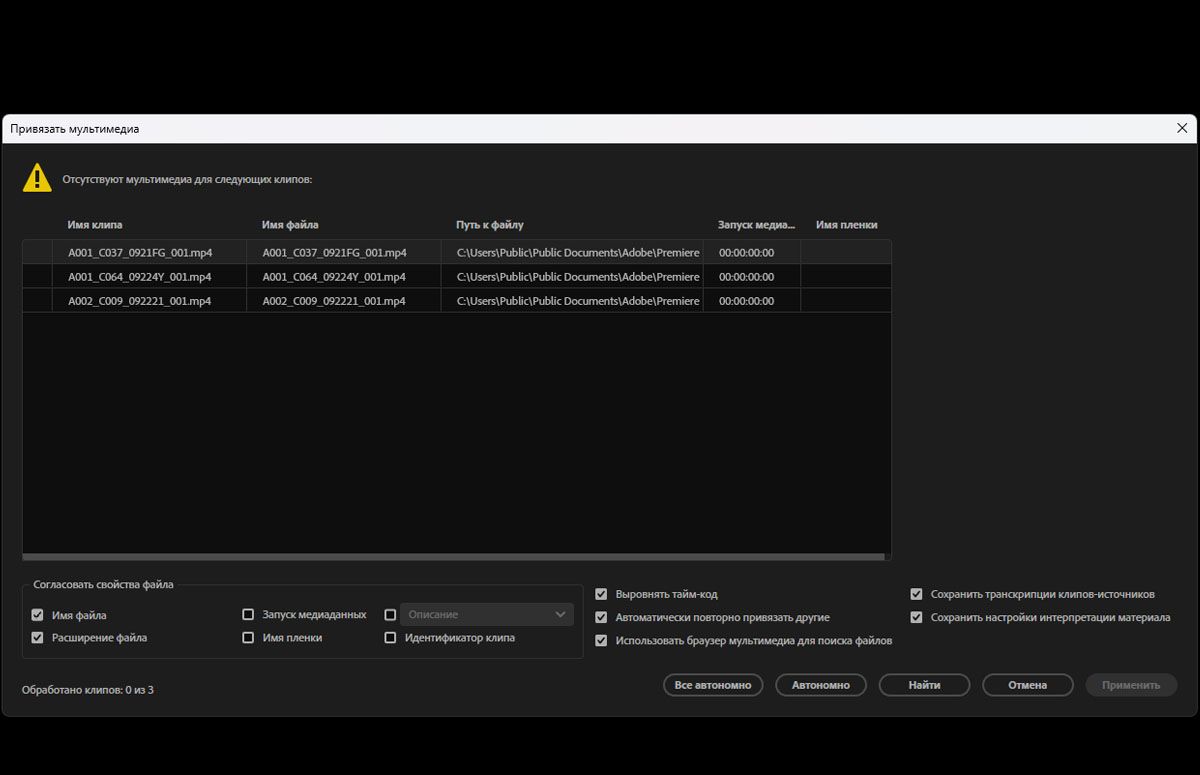Toggle the Выровнять тайм-код checkbox
1200x775 pixels.
pos(601,594)
